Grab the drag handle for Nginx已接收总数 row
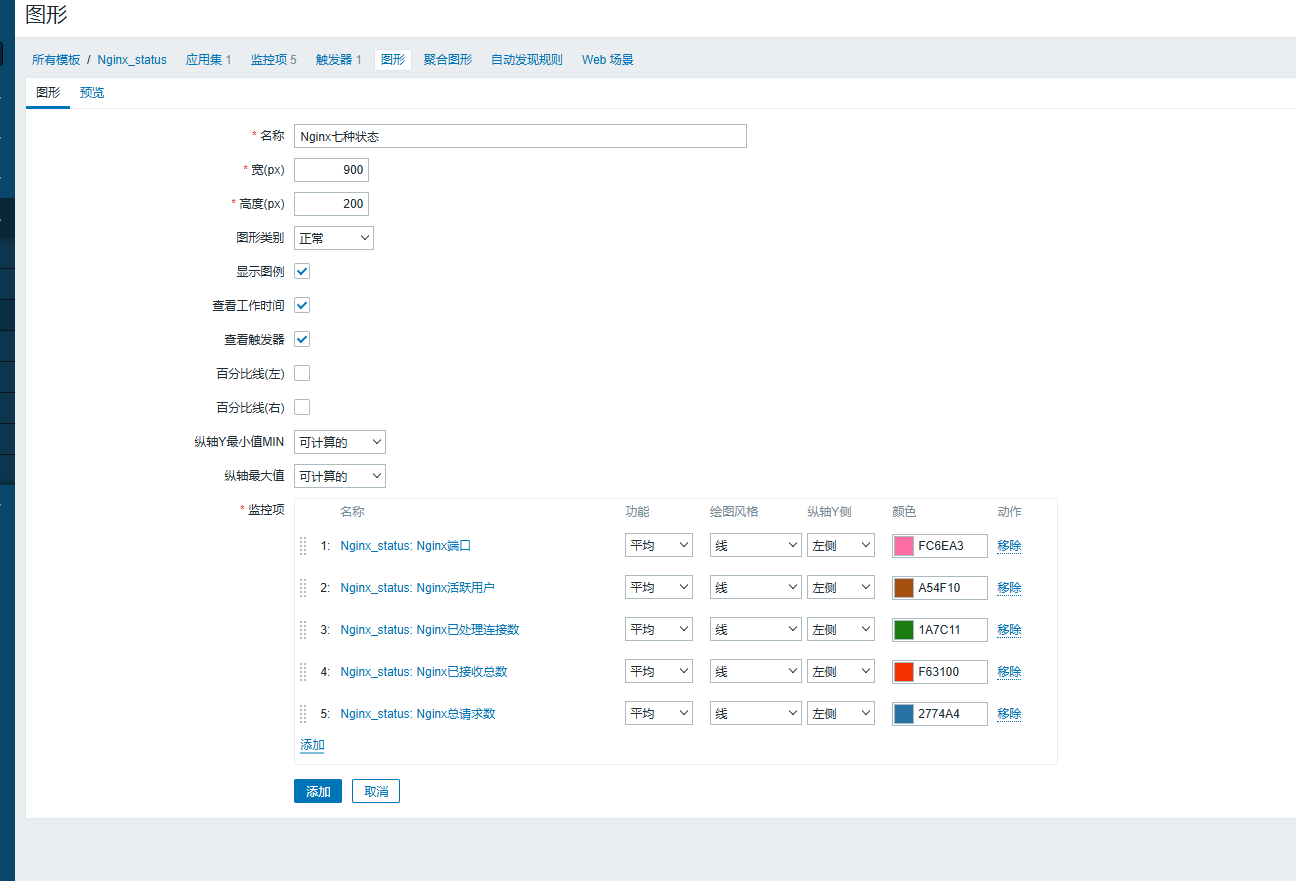Image resolution: width=1296 pixels, height=881 pixels. [x=303, y=672]
